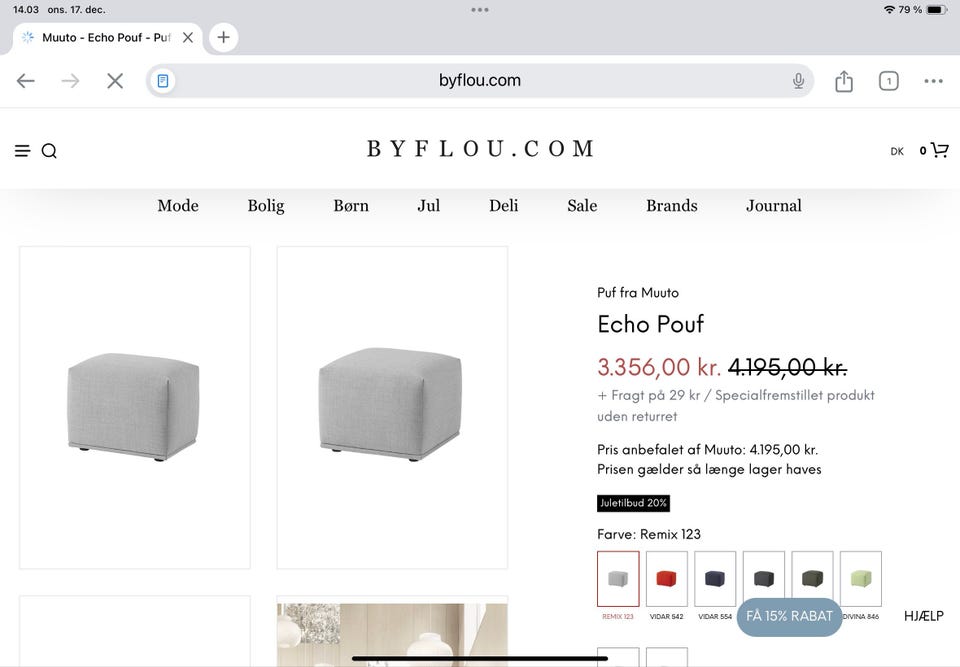
Task: Open the new tab plus button
Action: pyautogui.click(x=223, y=37)
